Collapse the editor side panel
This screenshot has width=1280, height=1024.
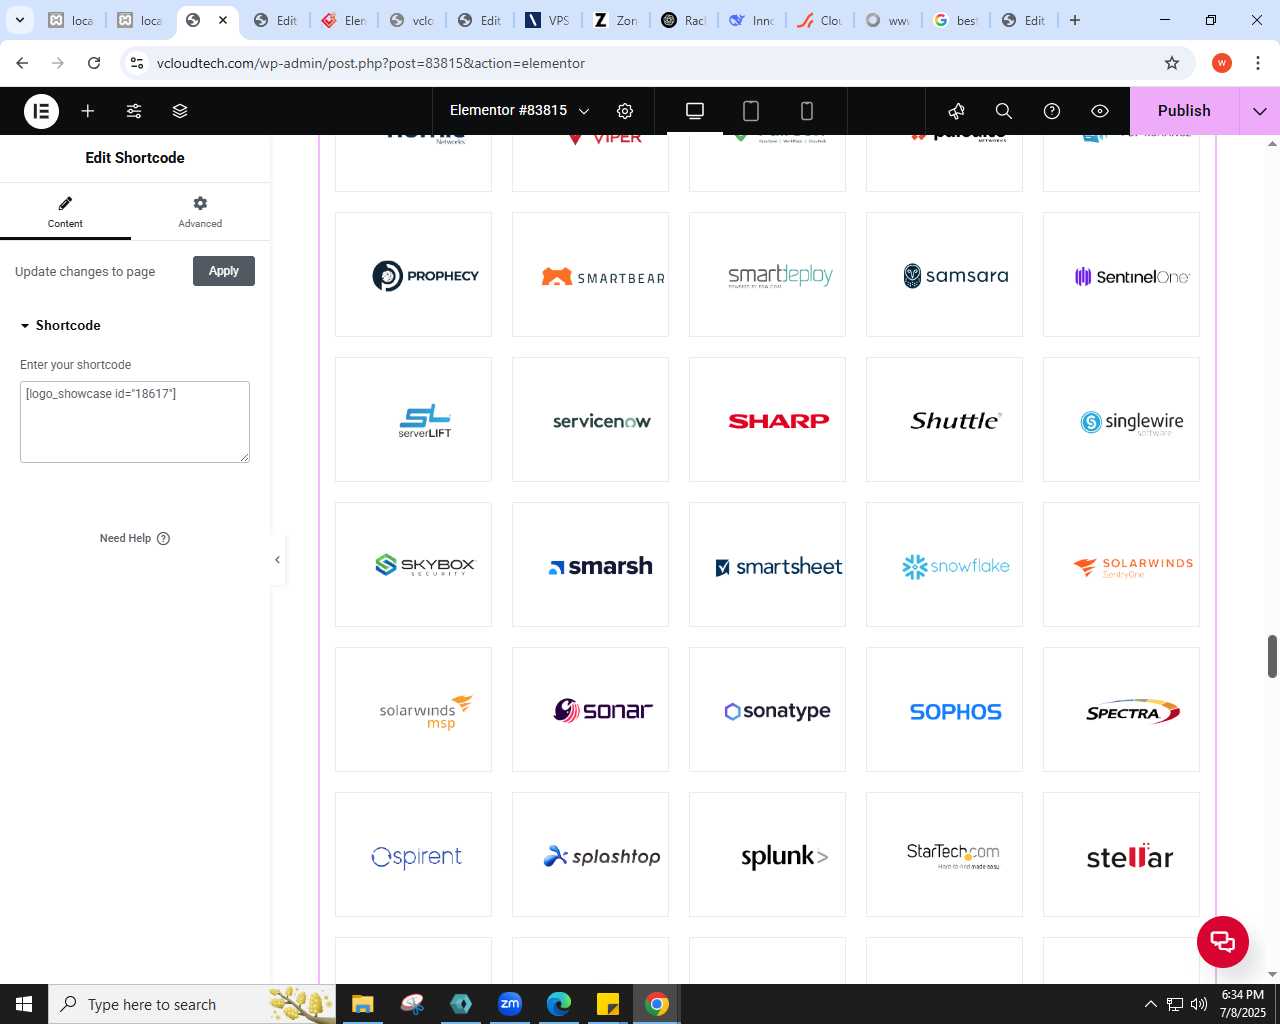click(x=277, y=560)
